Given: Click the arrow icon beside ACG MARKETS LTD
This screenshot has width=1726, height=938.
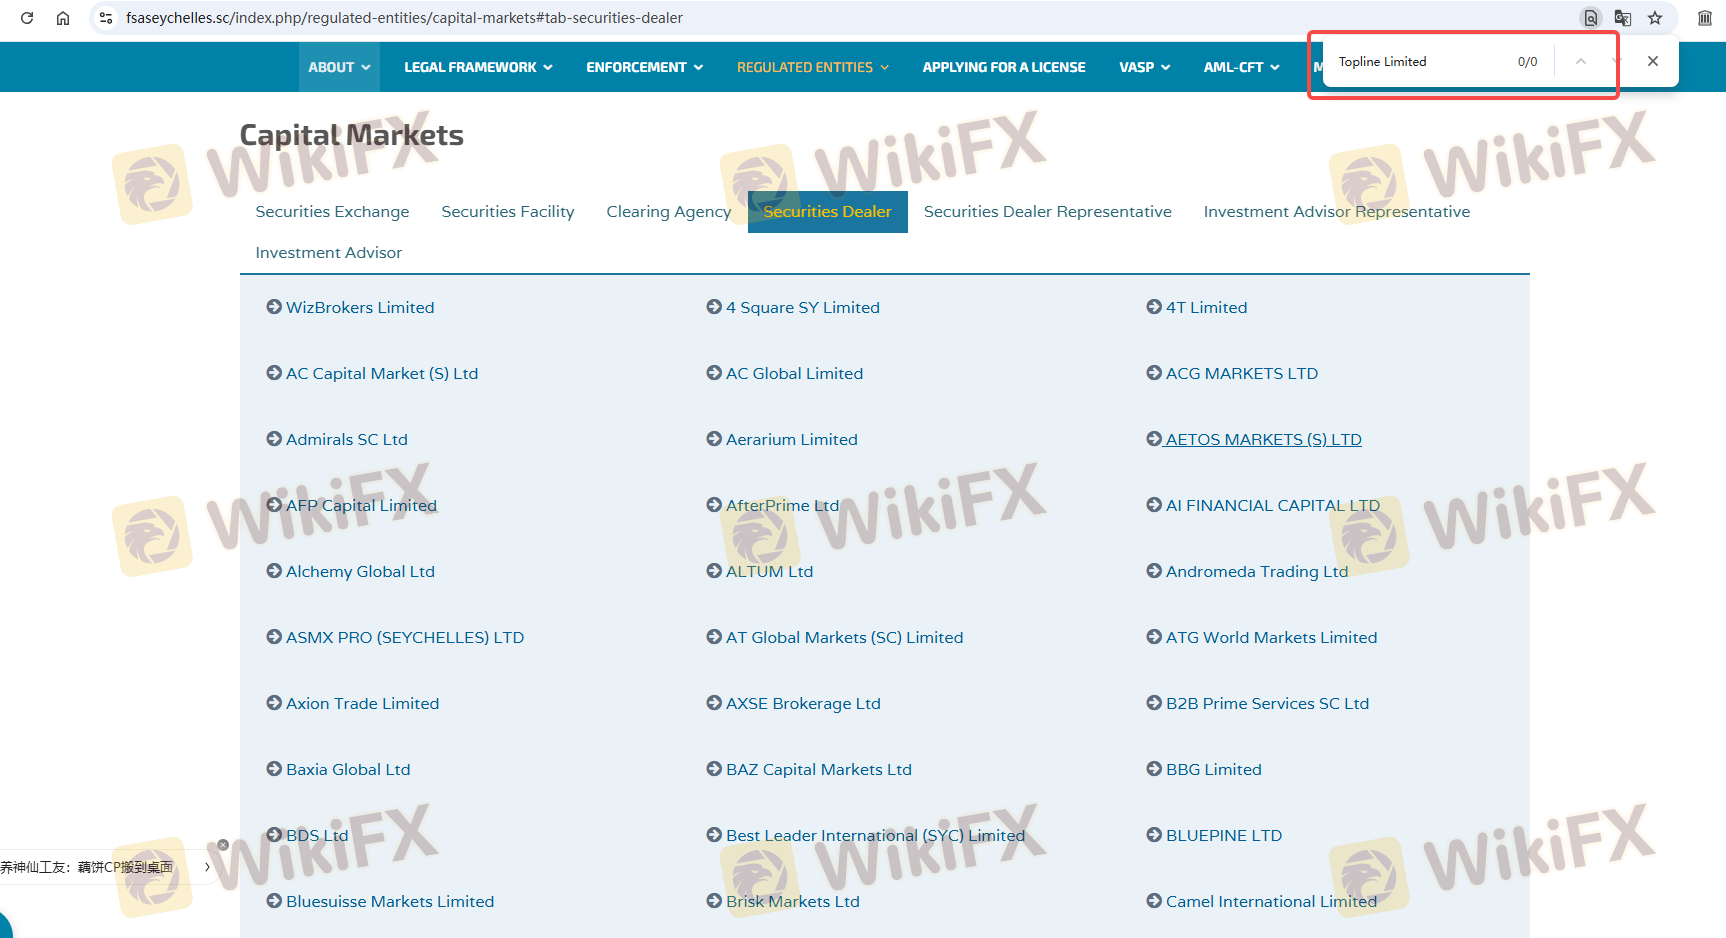Looking at the screenshot, I should 1154,373.
